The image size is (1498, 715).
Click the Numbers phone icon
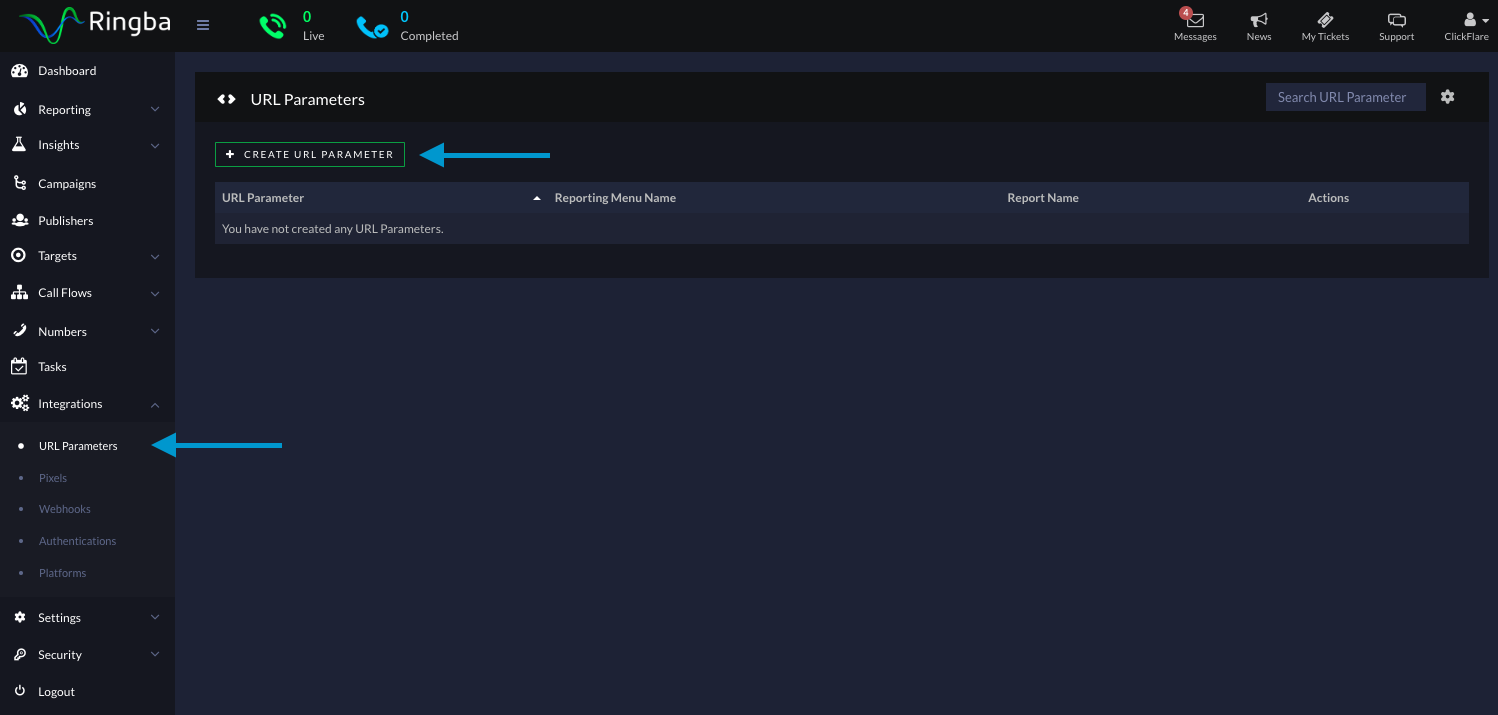pos(19,331)
